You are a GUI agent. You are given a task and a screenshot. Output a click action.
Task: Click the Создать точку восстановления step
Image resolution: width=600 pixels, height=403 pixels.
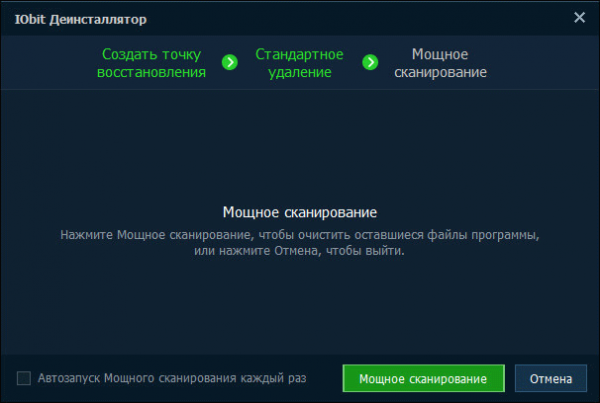(x=152, y=63)
